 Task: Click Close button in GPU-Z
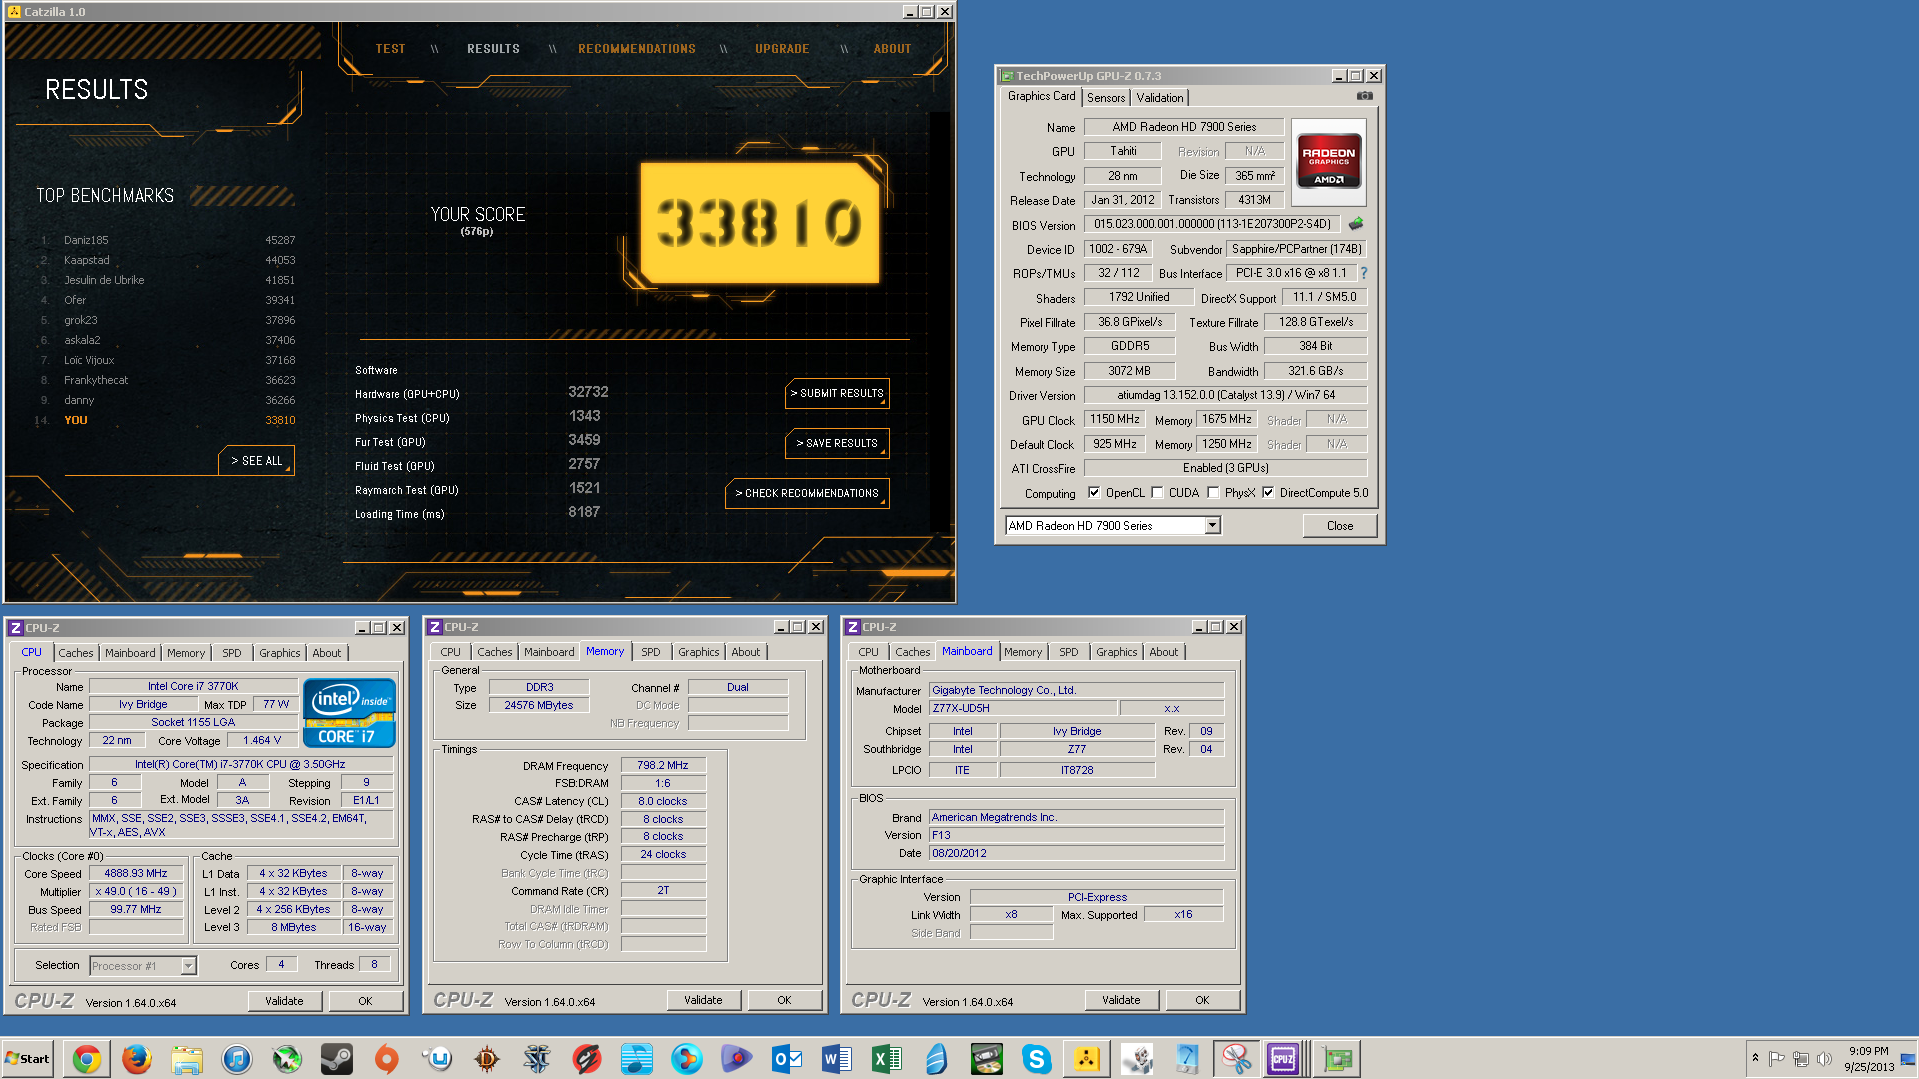pos(1340,526)
